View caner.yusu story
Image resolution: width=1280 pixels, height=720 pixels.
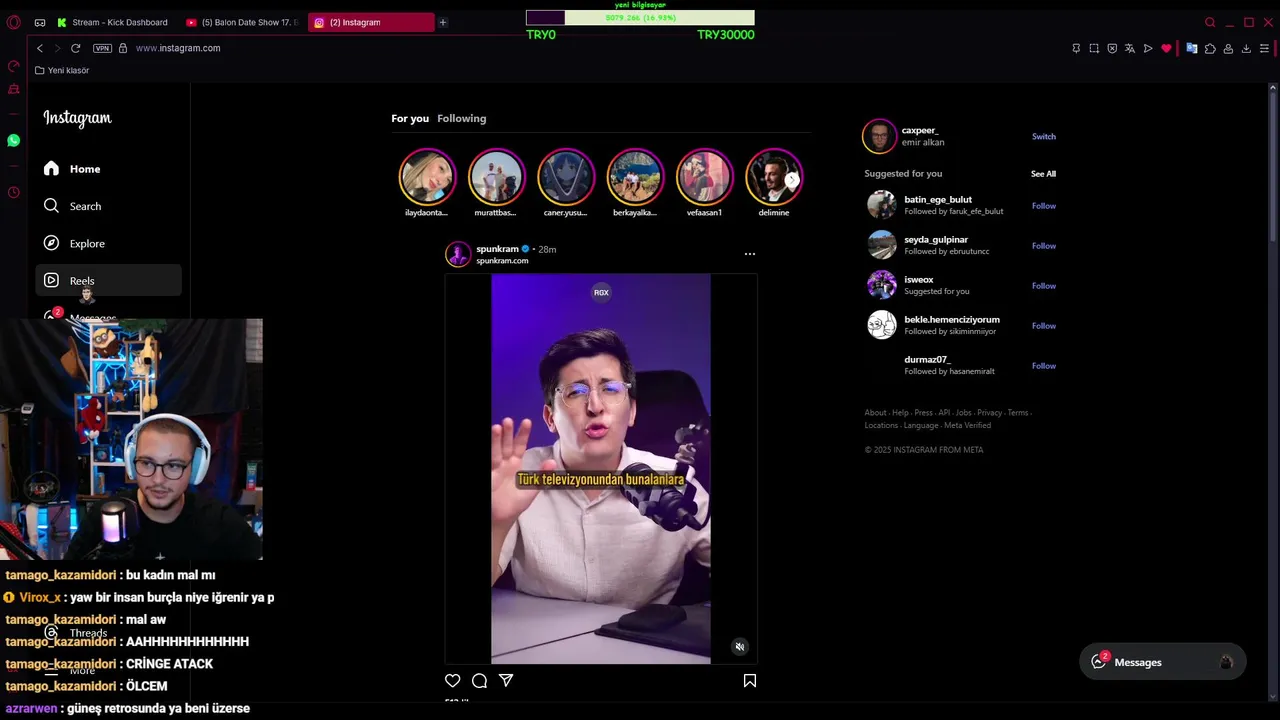(565, 177)
